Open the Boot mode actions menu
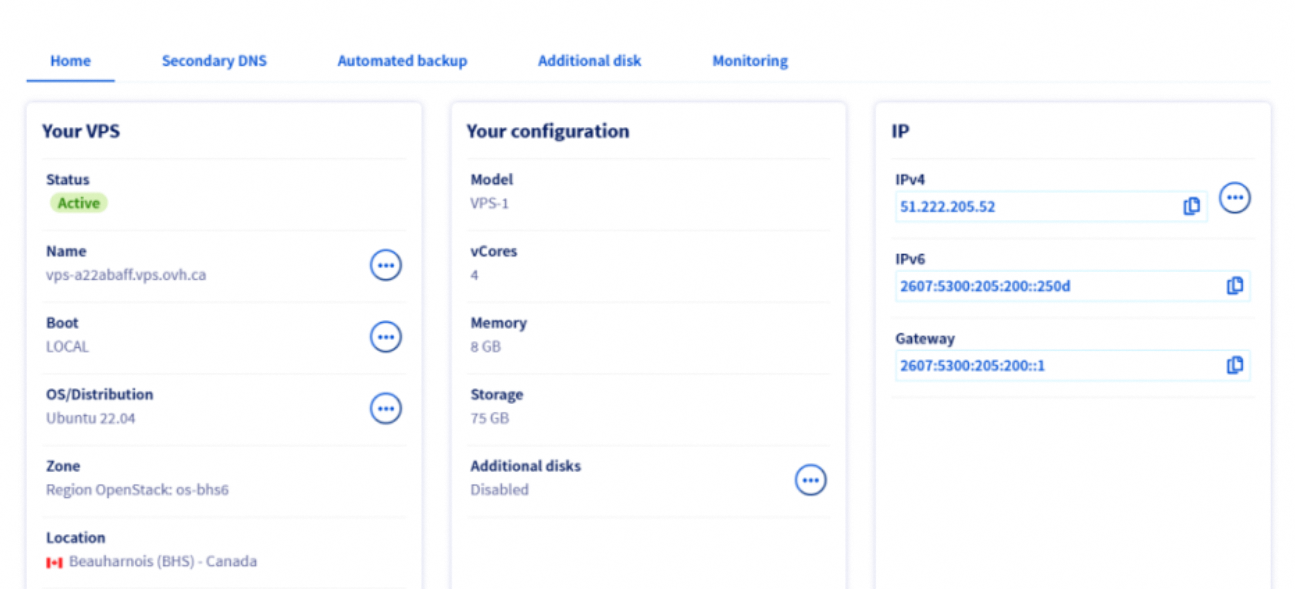Screen dimensions: 1295x589 [x=386, y=337]
